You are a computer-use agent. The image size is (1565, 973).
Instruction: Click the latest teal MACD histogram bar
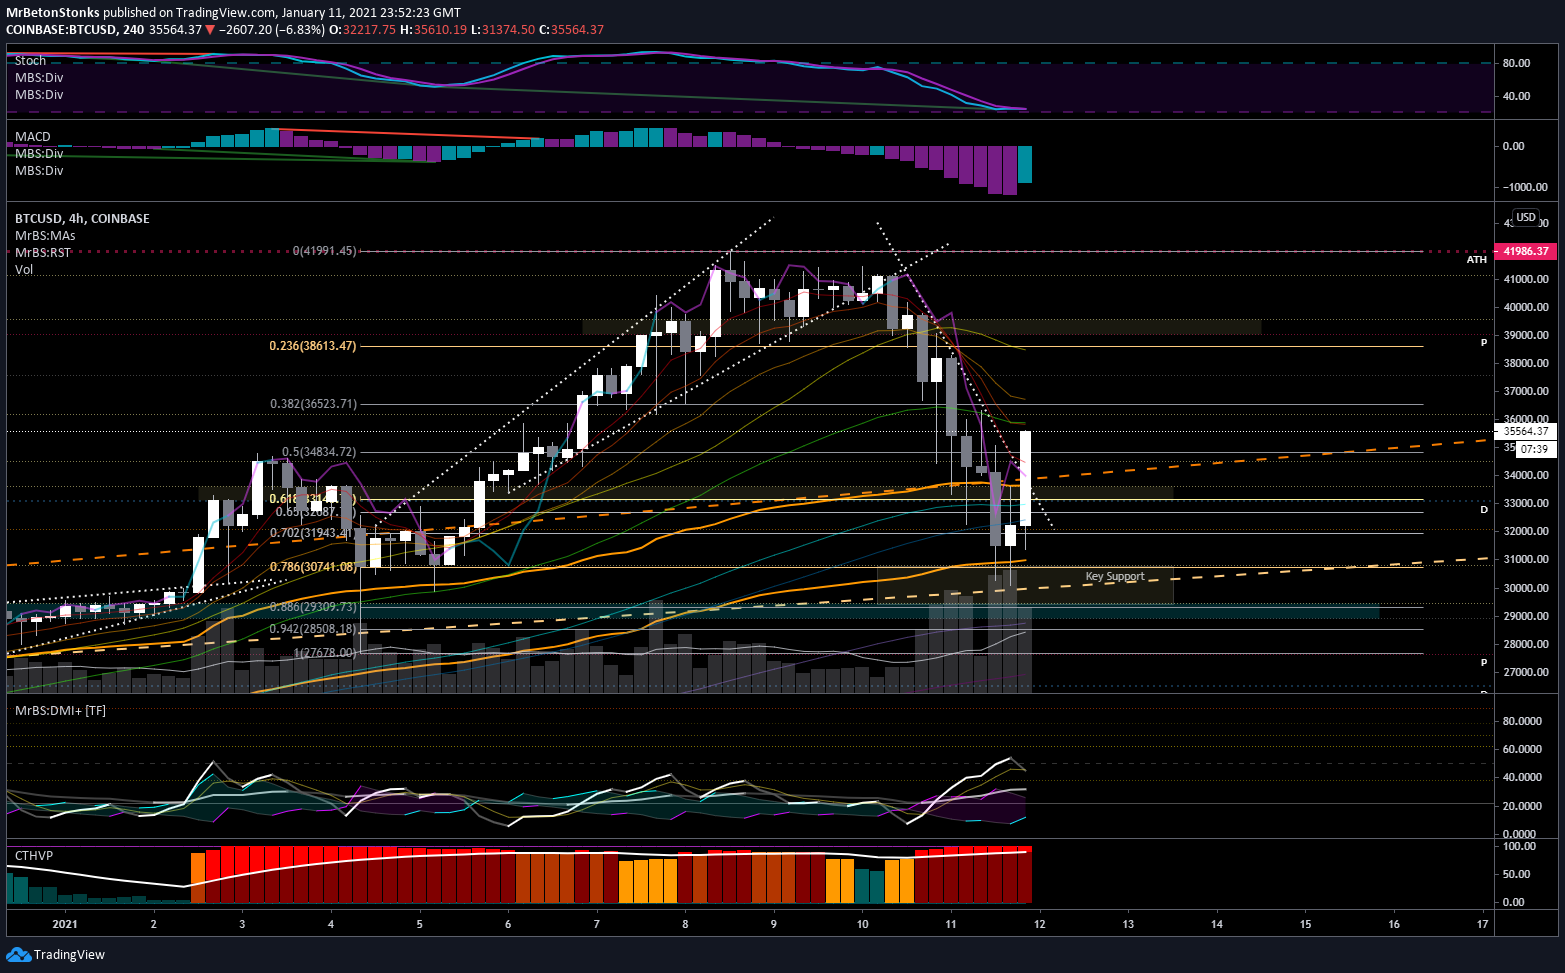1025,164
